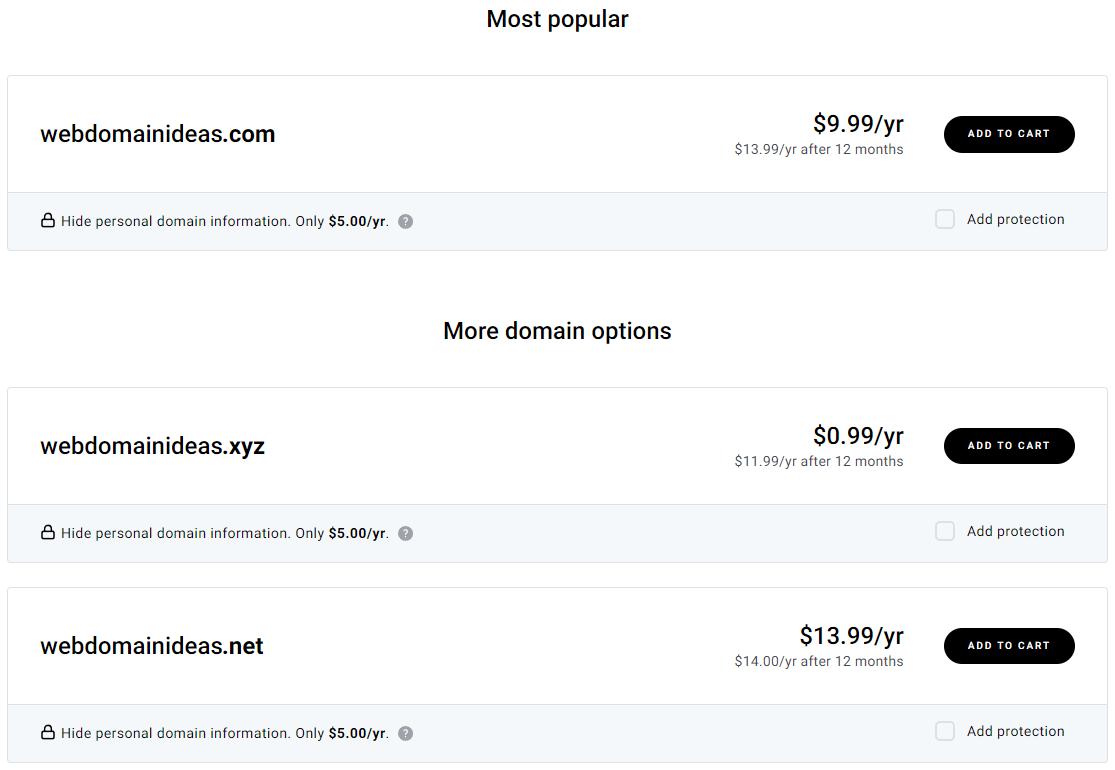The width and height of the screenshot is (1115, 770).
Task: Add webdomainideas.com to cart
Action: tap(1008, 134)
